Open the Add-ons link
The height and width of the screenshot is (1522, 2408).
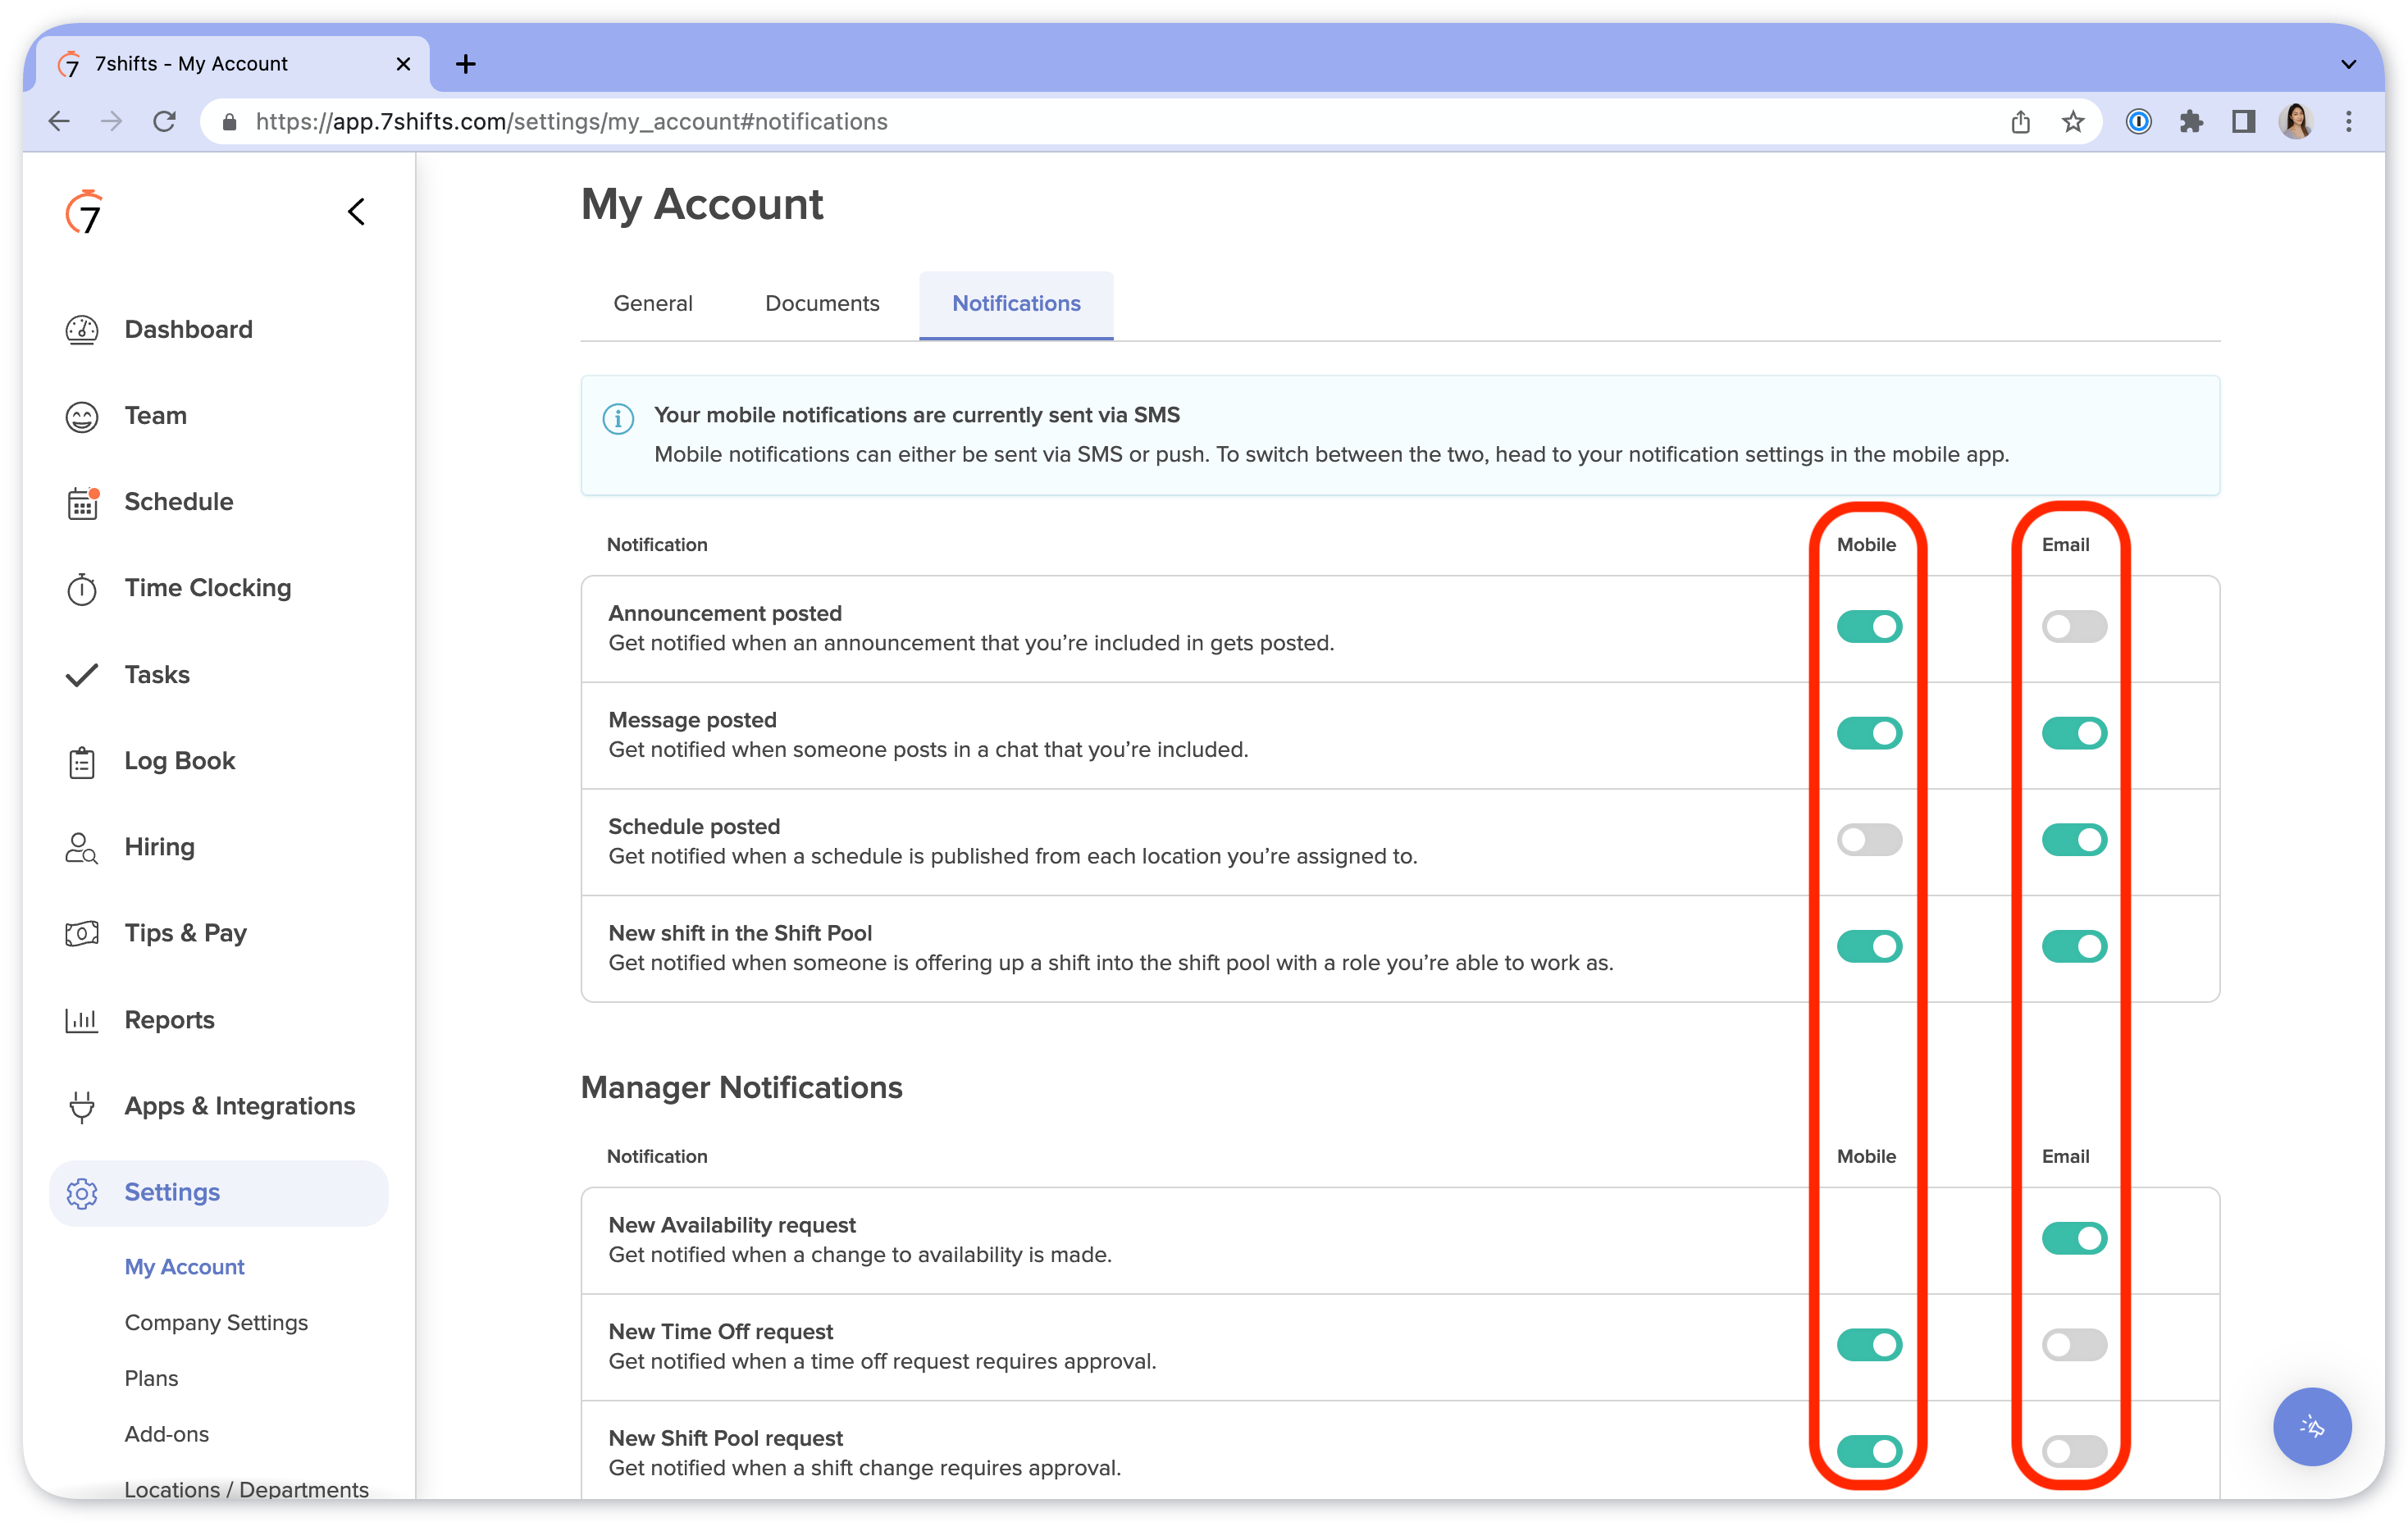pos(167,1434)
